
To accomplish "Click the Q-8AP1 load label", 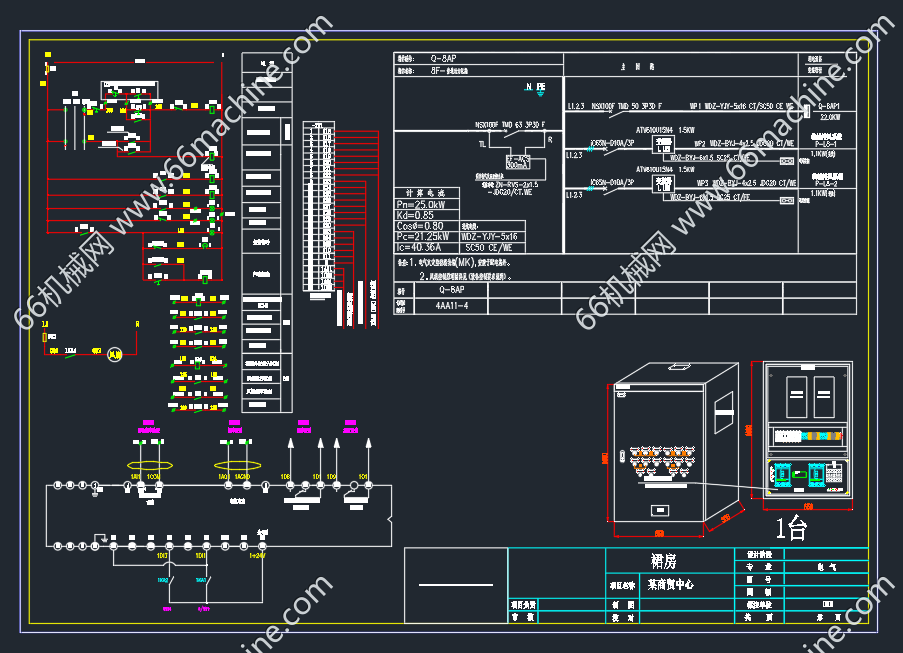I will 828,105.
